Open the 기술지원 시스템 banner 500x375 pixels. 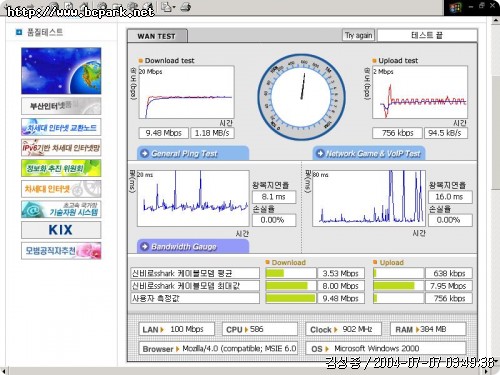coord(61,209)
